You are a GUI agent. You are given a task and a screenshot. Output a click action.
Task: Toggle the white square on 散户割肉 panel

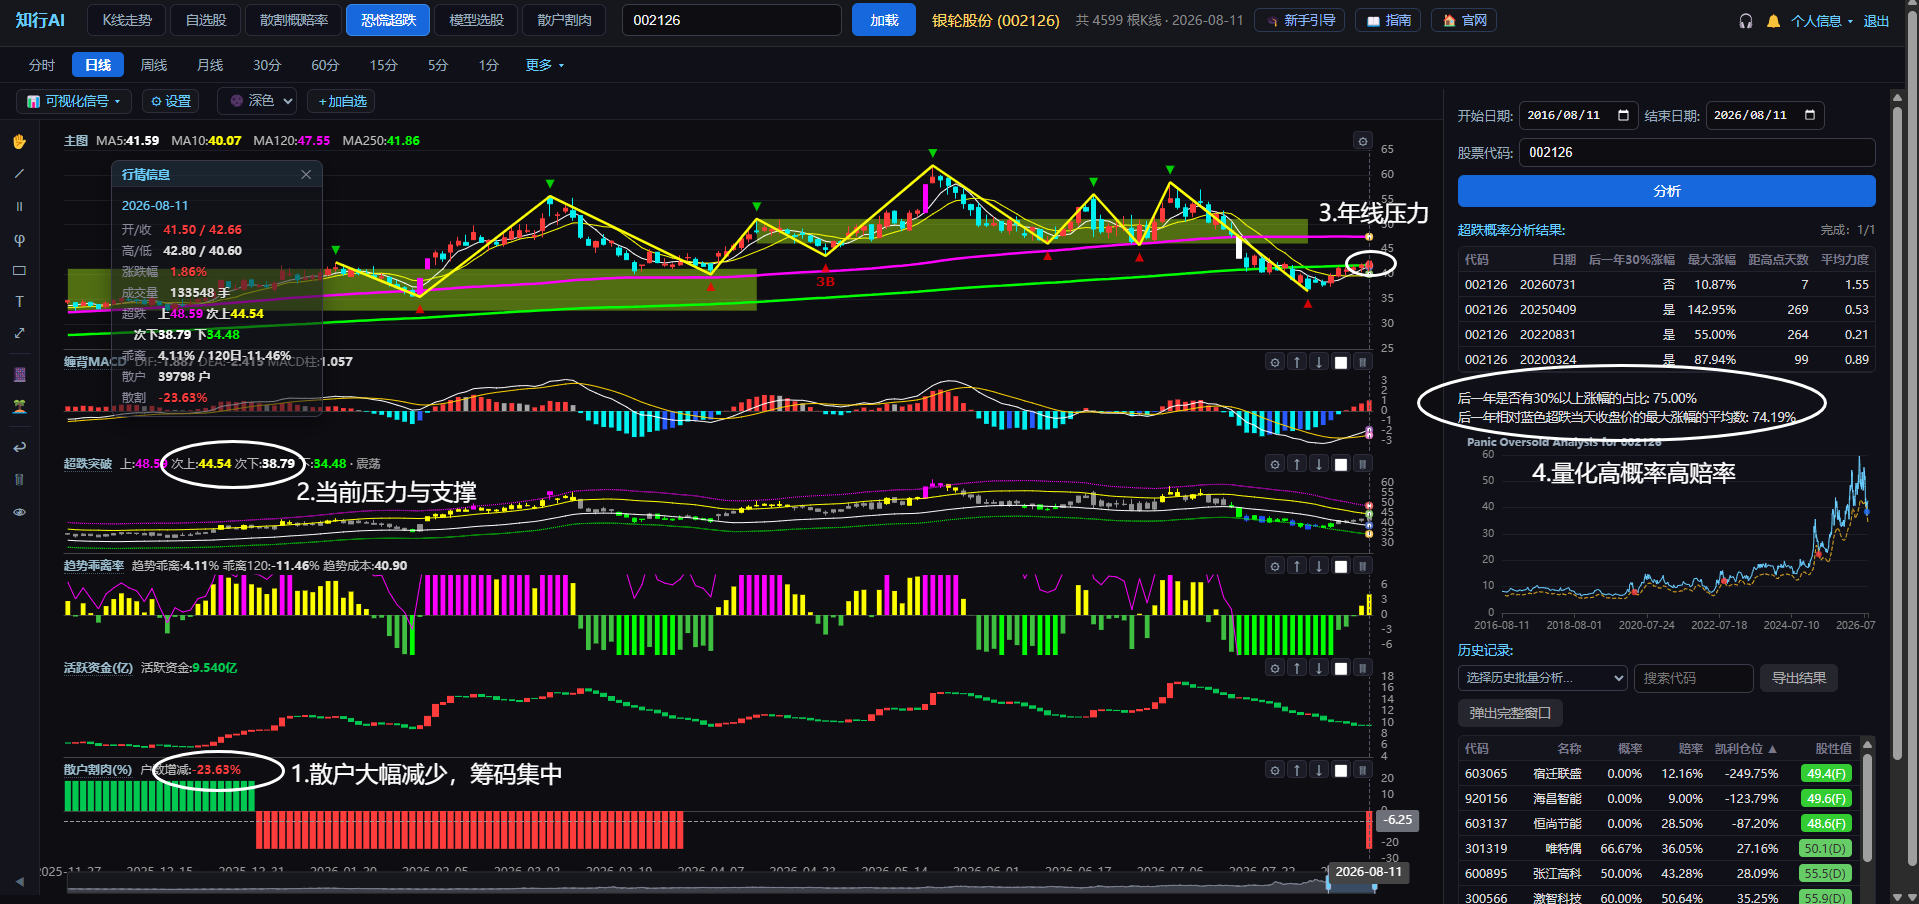click(x=1341, y=770)
